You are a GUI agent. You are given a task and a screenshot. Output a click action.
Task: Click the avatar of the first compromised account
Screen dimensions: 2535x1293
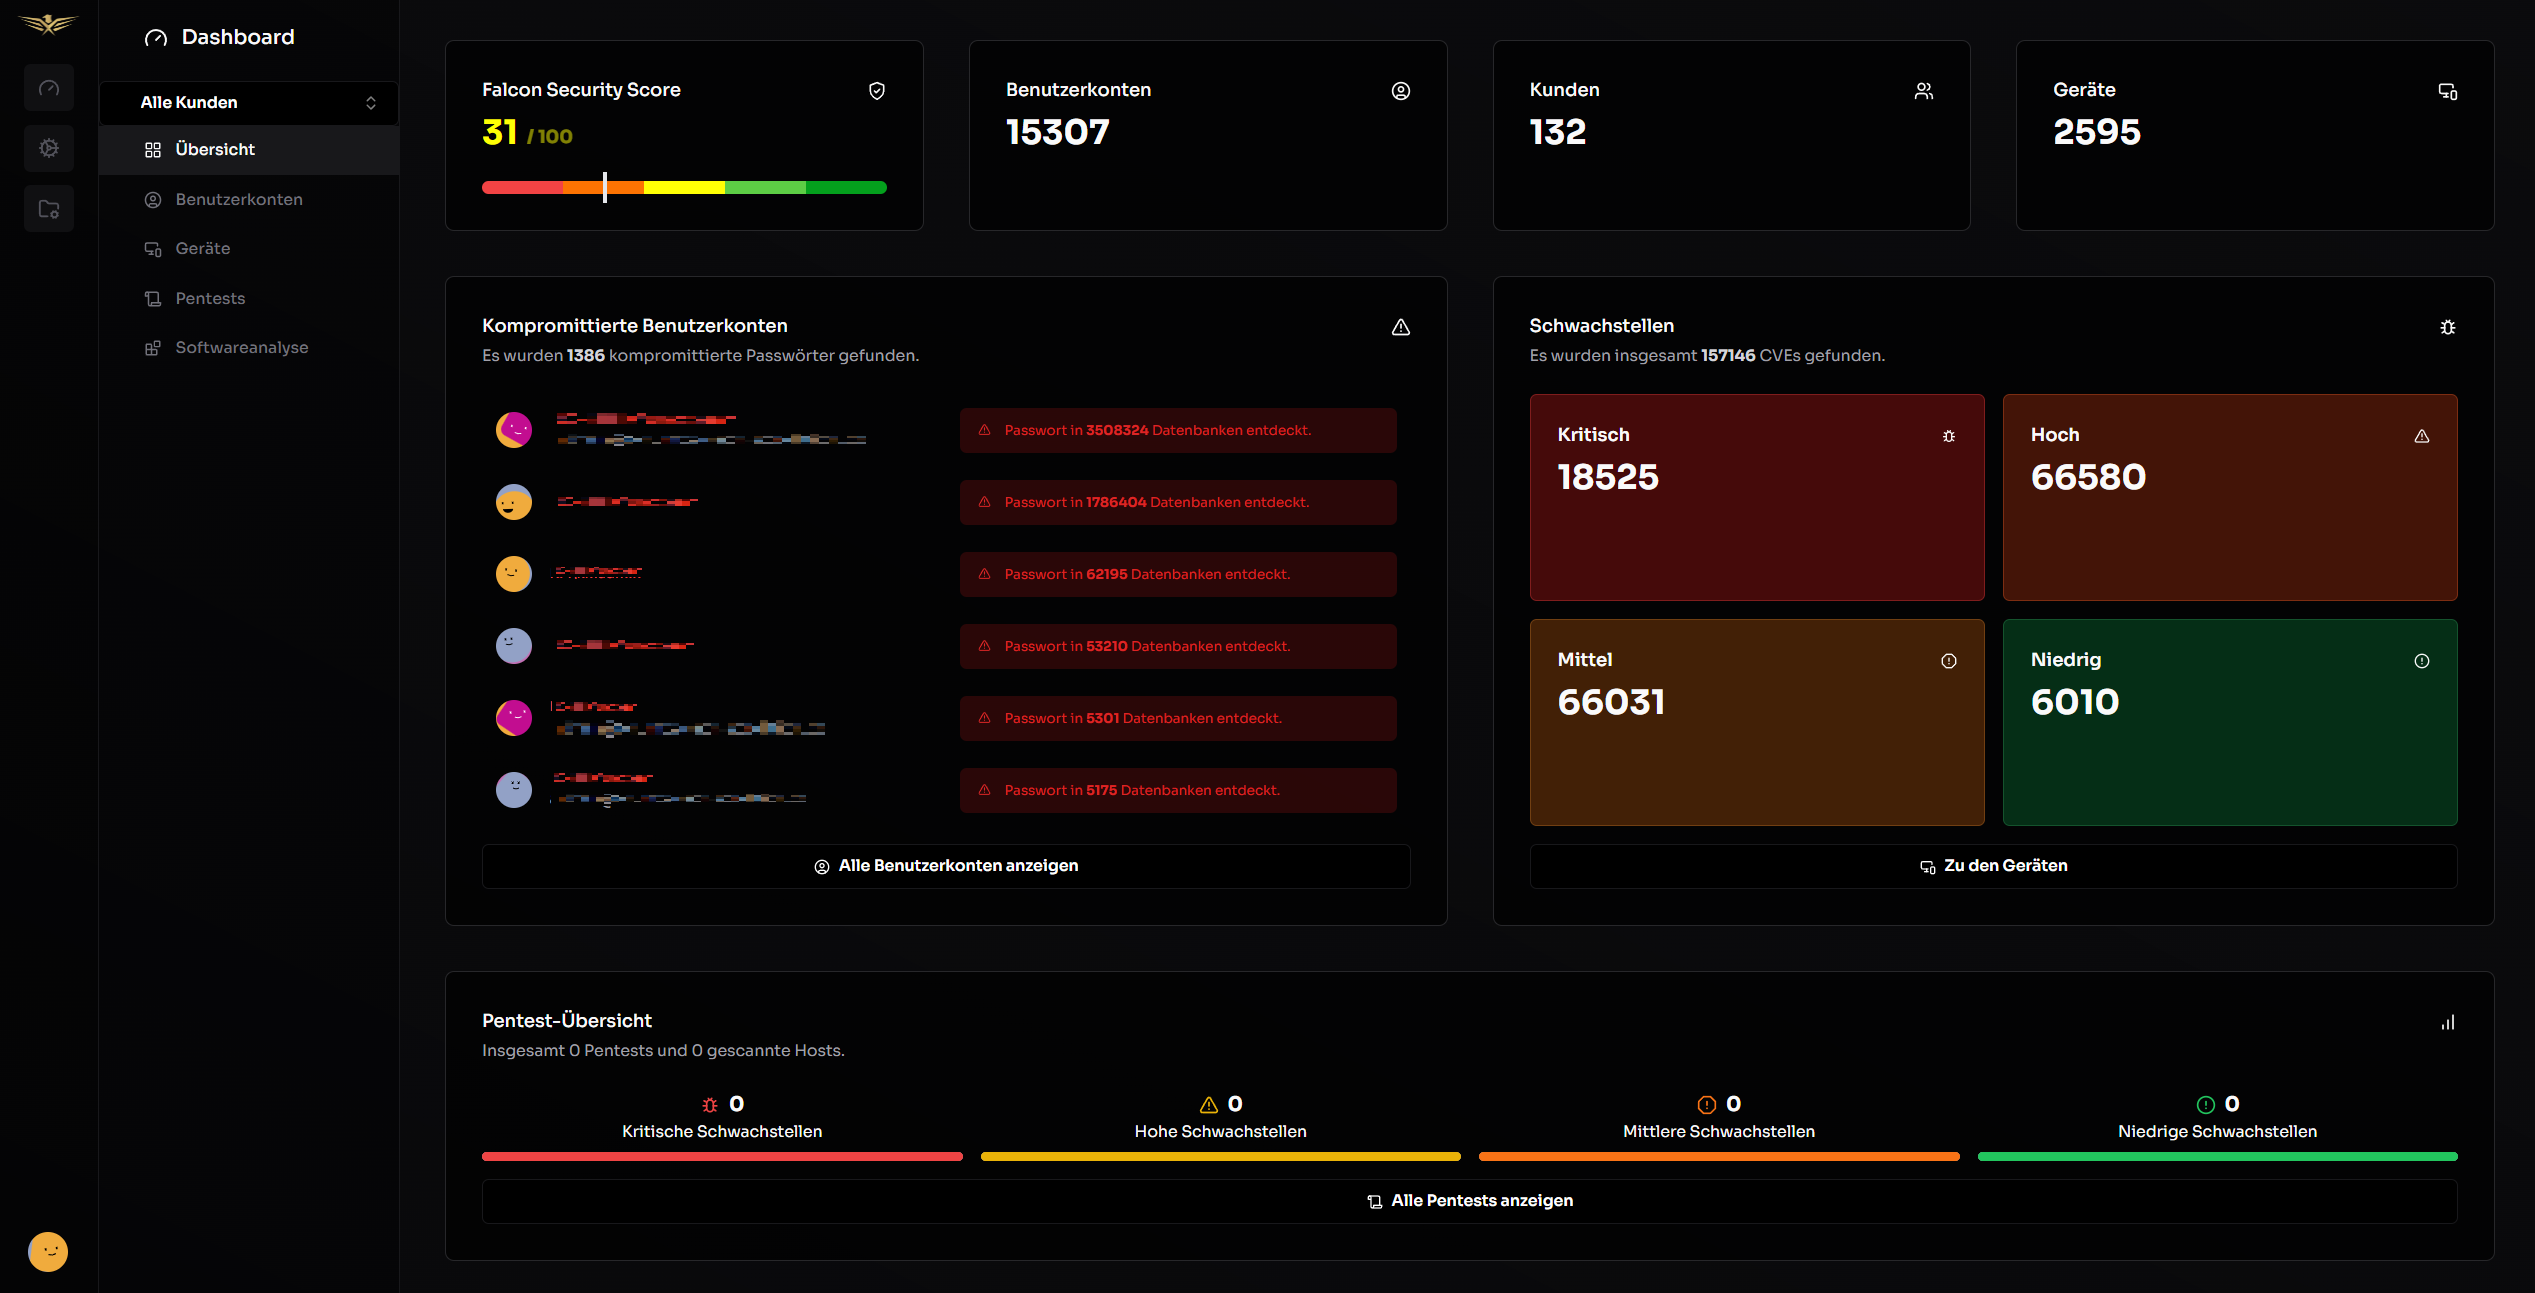[x=514, y=430]
